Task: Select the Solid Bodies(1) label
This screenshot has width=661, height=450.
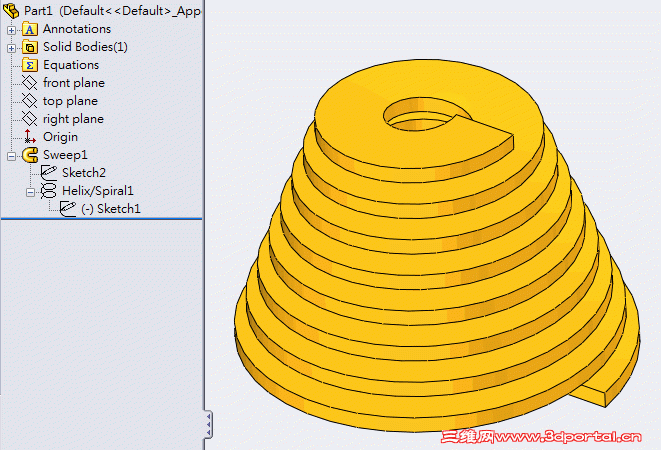Action: coord(85,47)
